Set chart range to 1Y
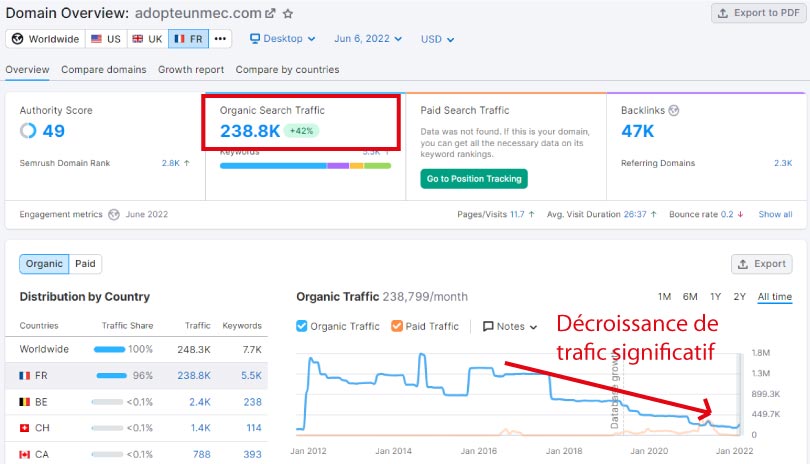 pos(715,297)
